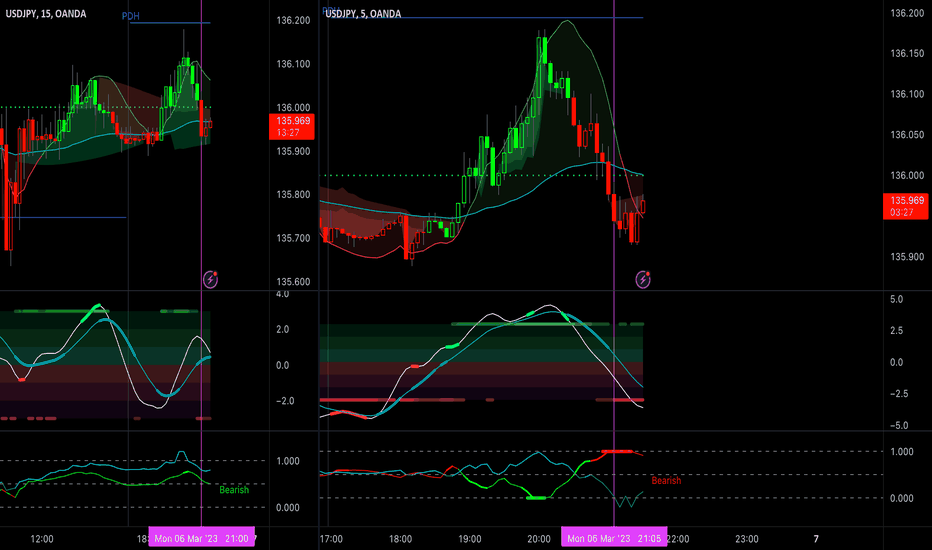
Task: Click 135.600 on the 15-minute chart price axis
Action: pyautogui.click(x=293, y=282)
